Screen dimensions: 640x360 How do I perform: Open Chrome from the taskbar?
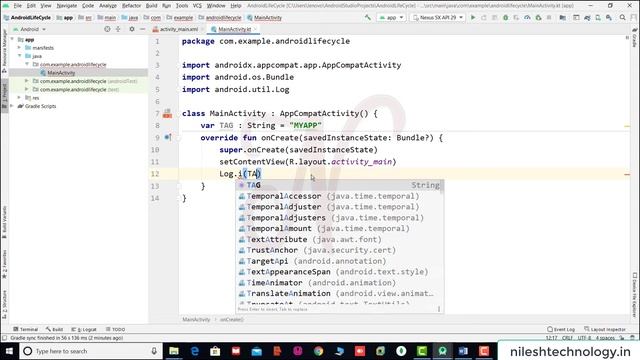[x=318, y=351]
